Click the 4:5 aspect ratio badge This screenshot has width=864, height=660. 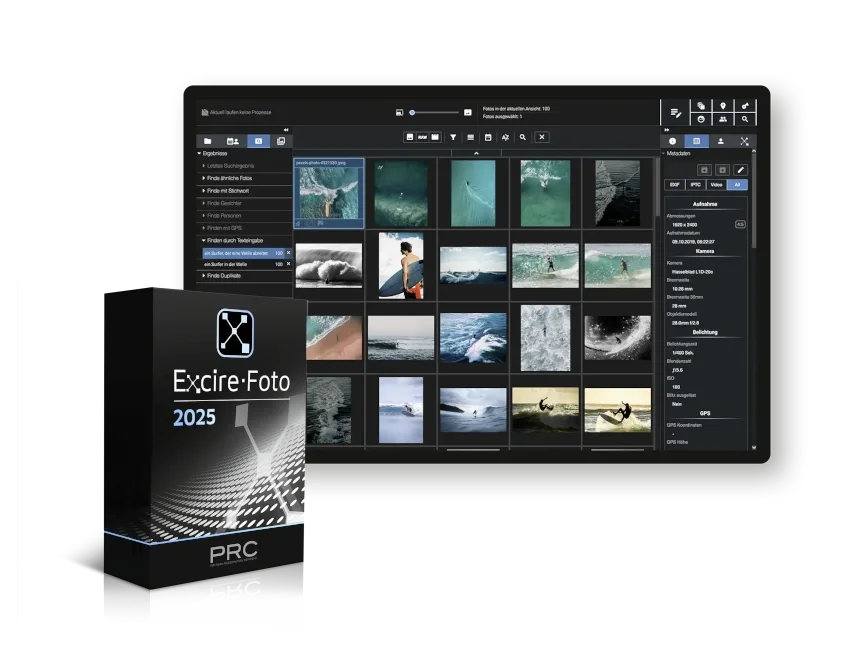coord(740,224)
